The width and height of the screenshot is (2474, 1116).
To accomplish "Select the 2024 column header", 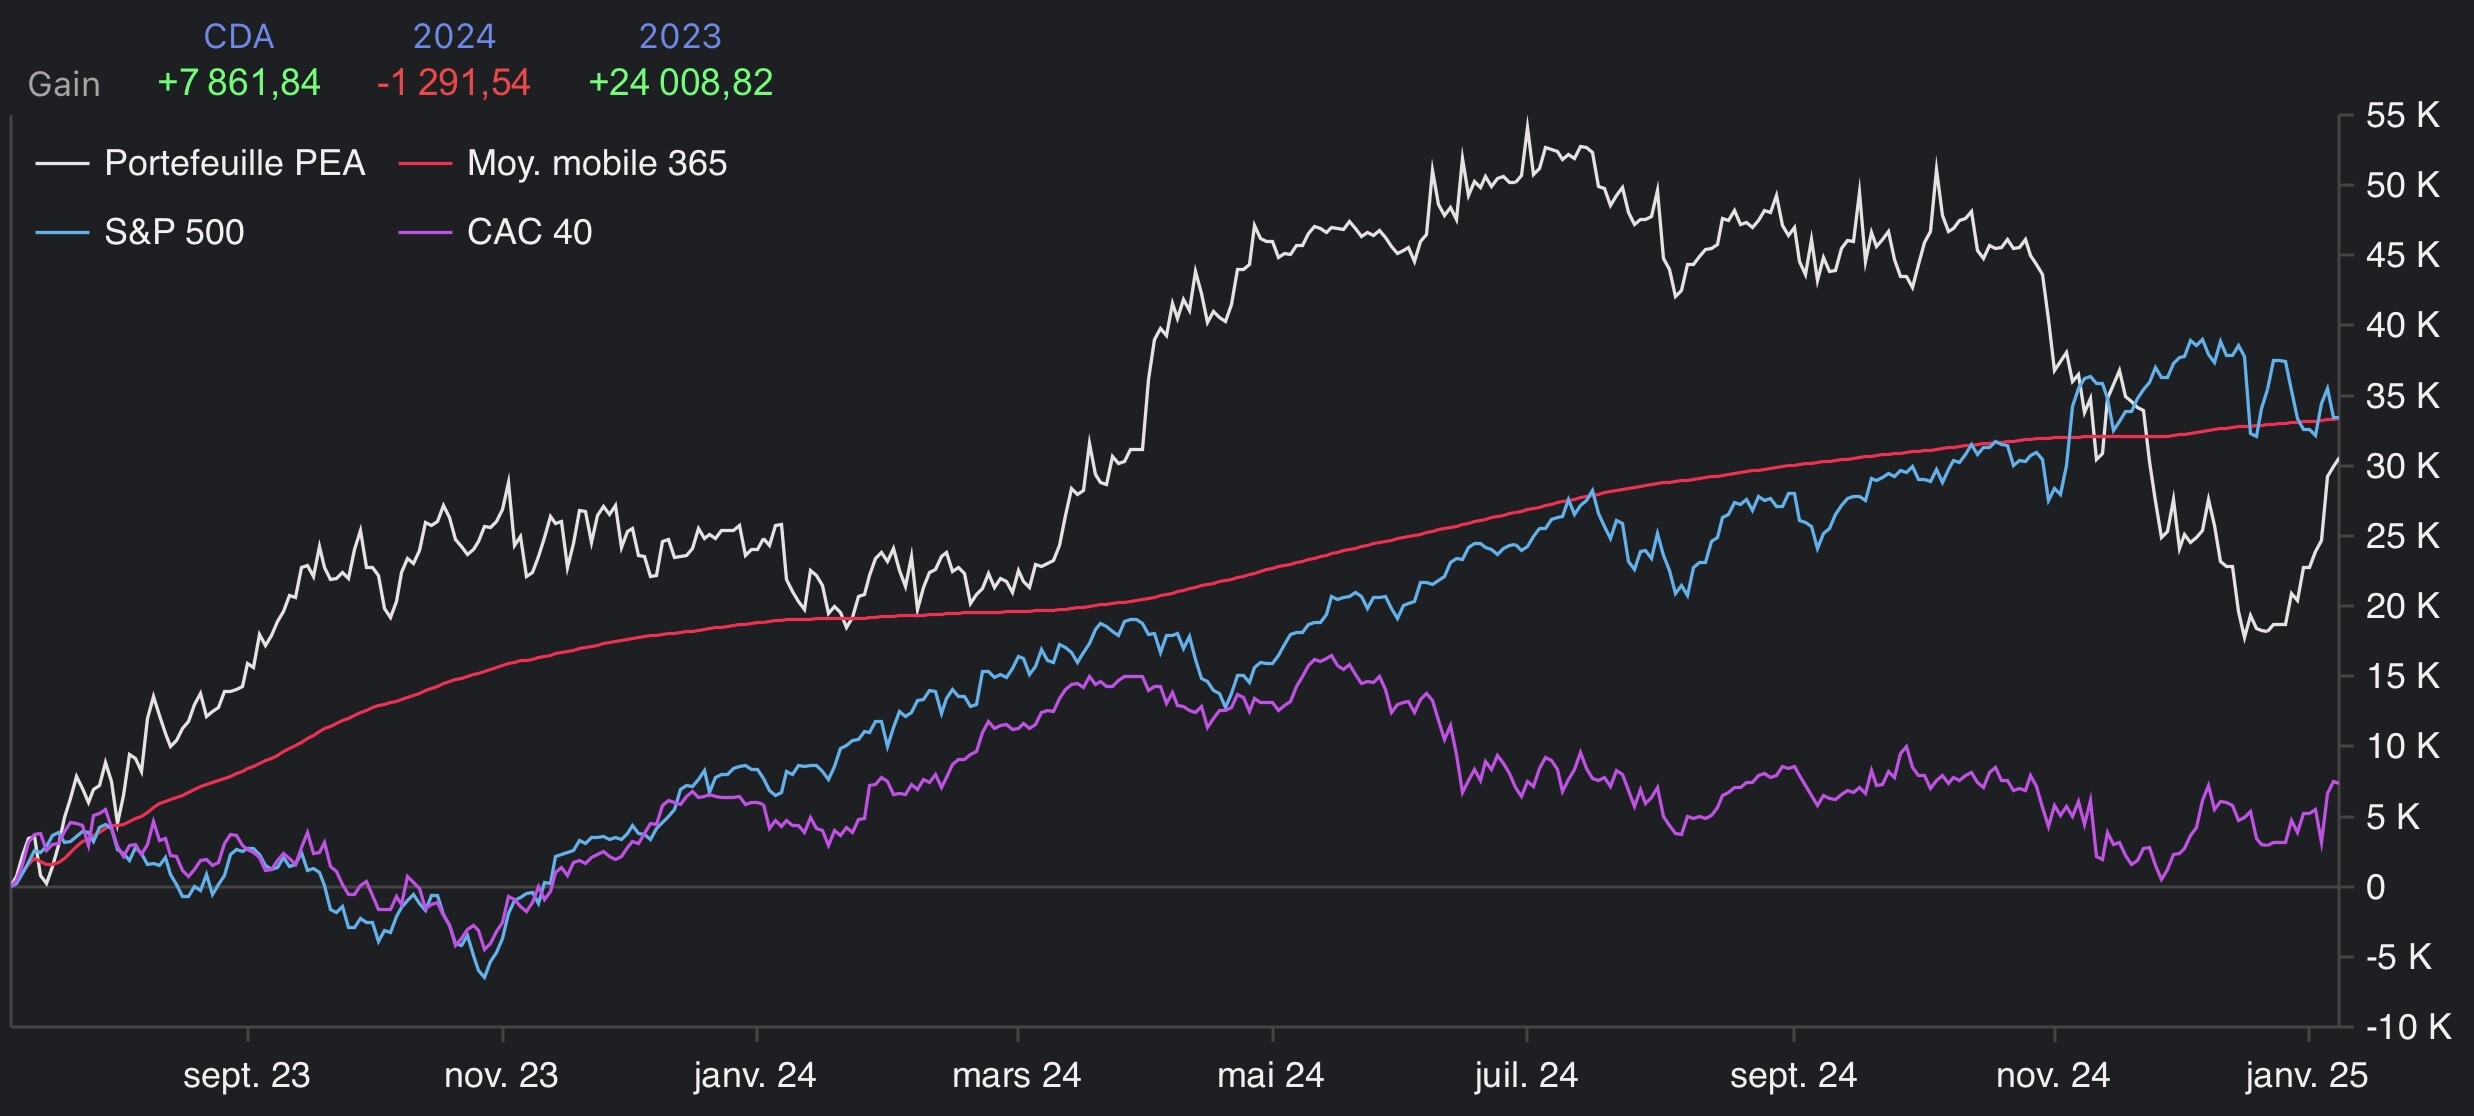I will tap(454, 36).
